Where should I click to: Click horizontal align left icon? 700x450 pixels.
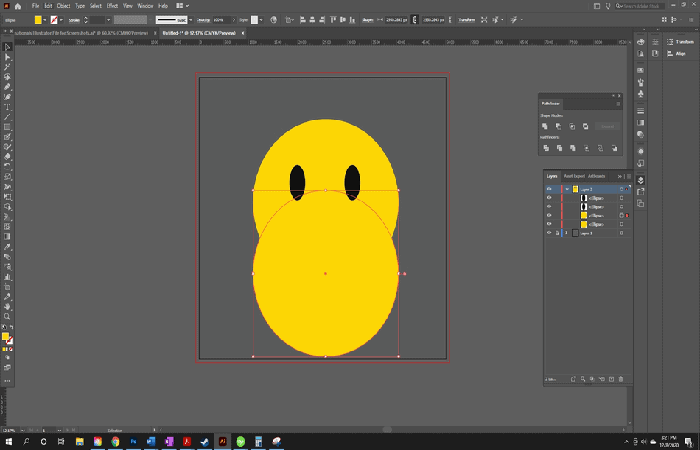point(303,20)
